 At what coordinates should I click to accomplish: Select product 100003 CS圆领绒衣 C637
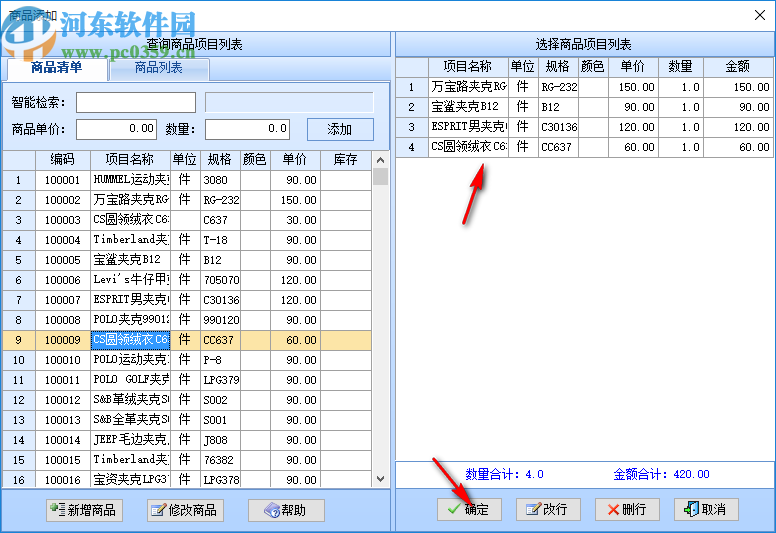click(x=187, y=220)
